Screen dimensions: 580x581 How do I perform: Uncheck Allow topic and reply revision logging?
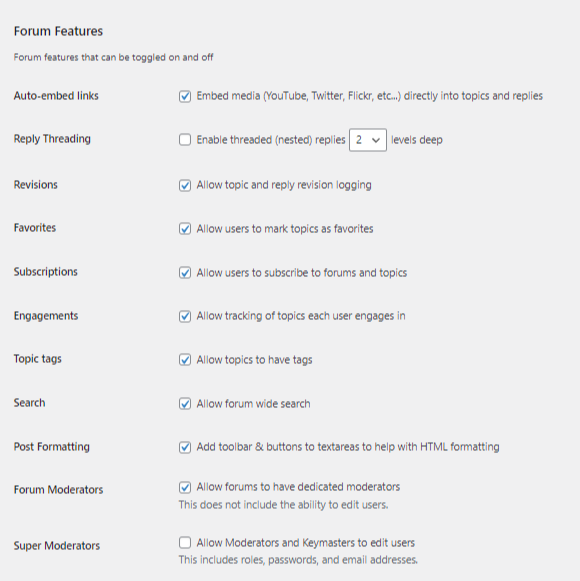click(x=185, y=185)
